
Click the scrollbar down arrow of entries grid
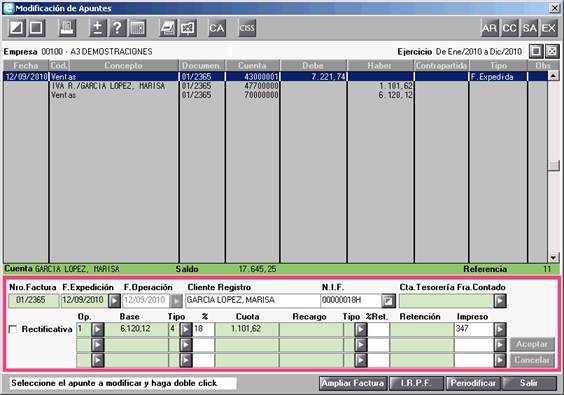tap(553, 258)
